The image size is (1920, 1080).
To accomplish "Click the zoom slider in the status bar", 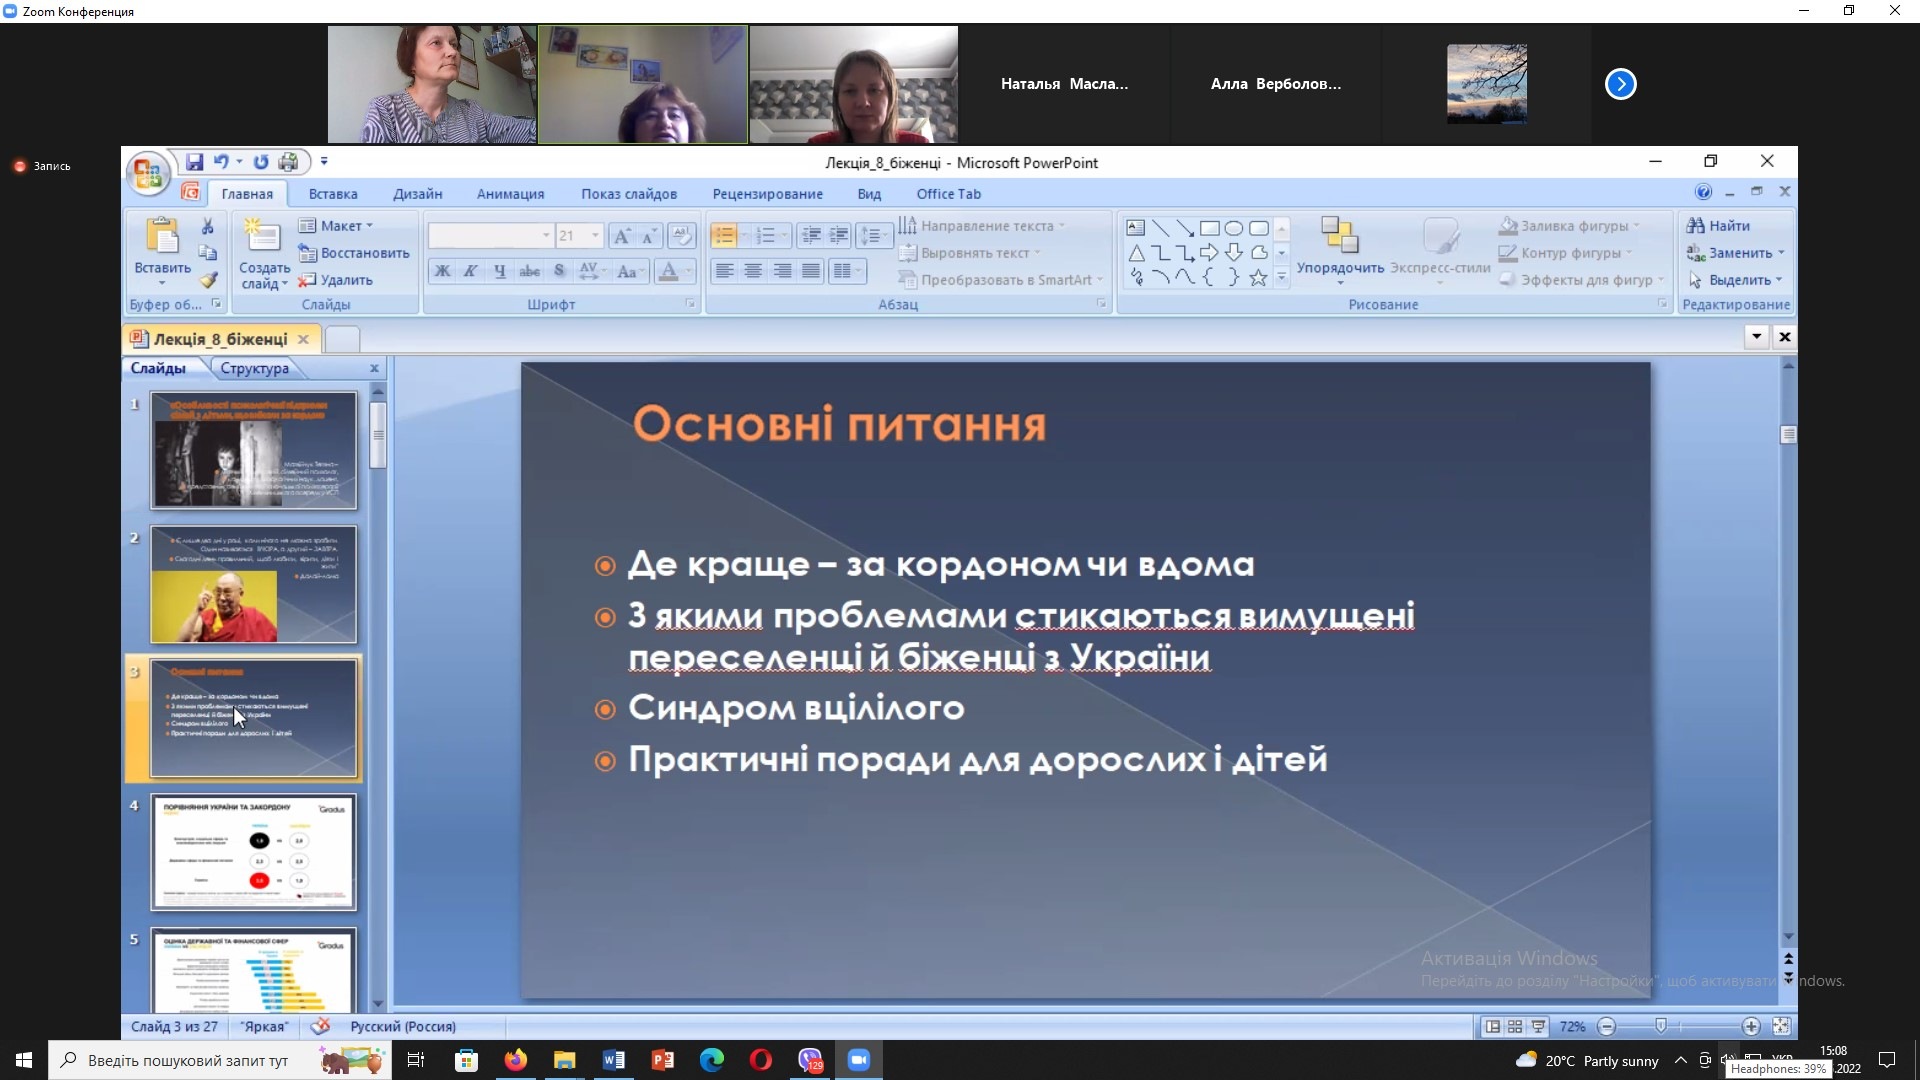I will pyautogui.click(x=1661, y=1027).
